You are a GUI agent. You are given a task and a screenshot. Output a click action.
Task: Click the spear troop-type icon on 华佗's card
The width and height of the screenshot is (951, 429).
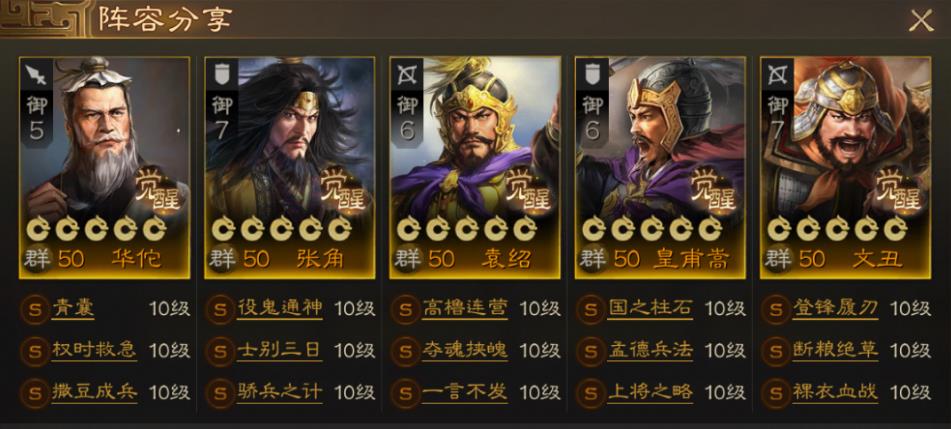point(36,75)
